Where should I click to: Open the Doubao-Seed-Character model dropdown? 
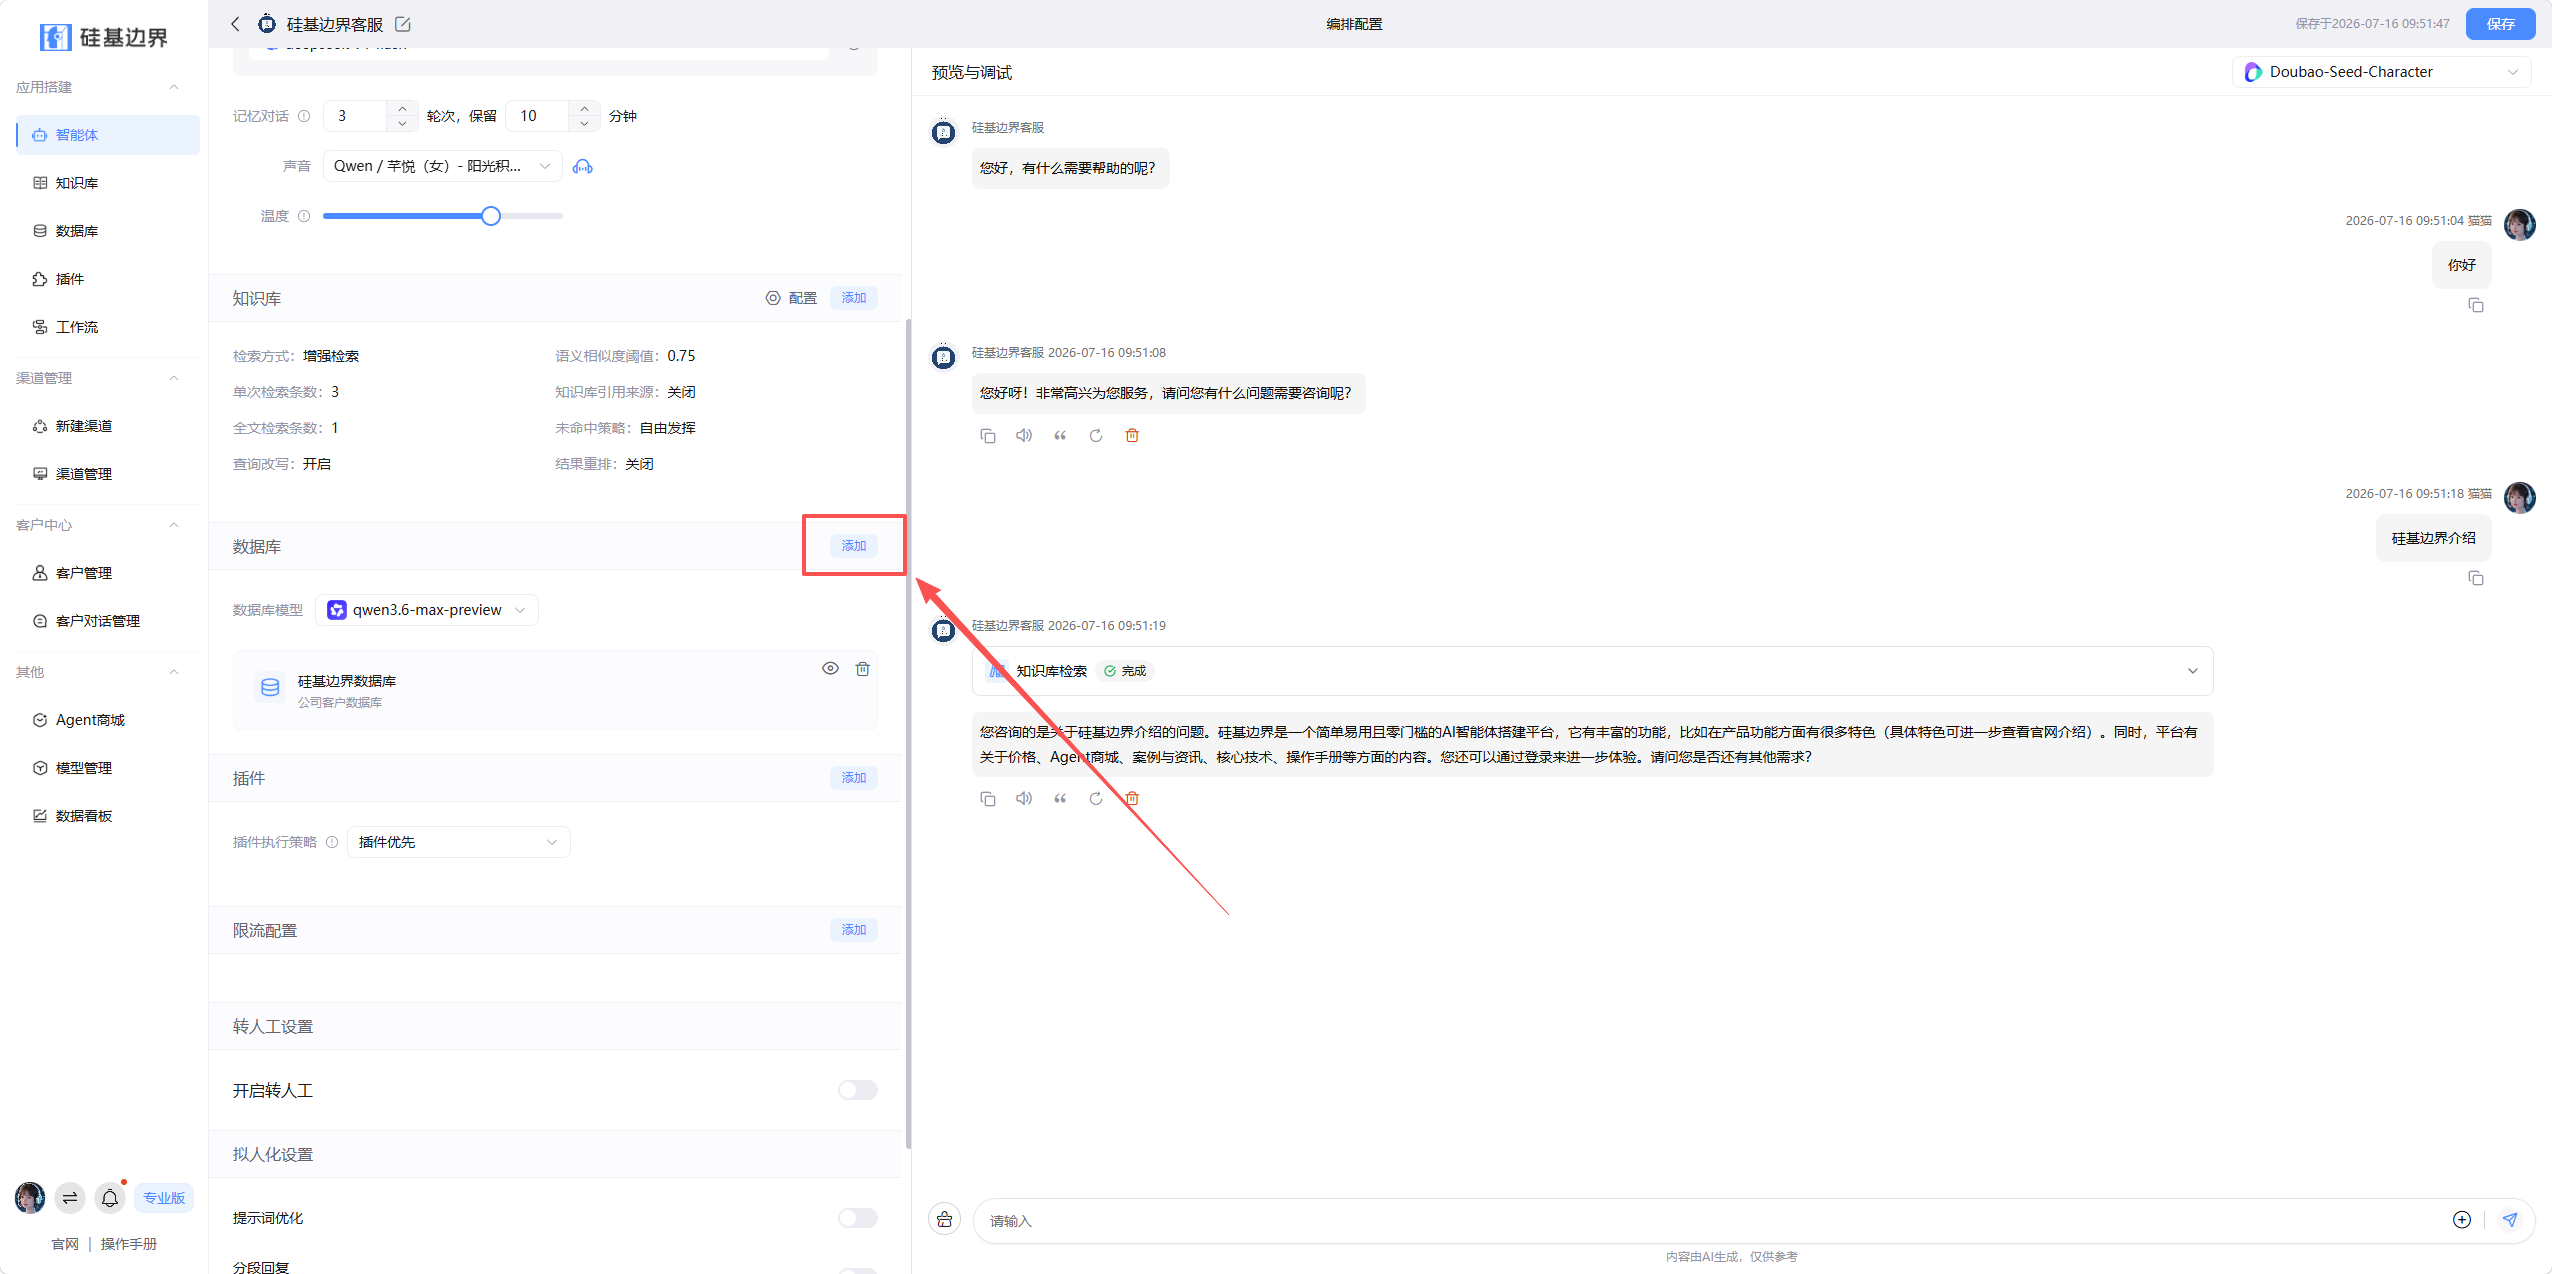tap(2381, 72)
